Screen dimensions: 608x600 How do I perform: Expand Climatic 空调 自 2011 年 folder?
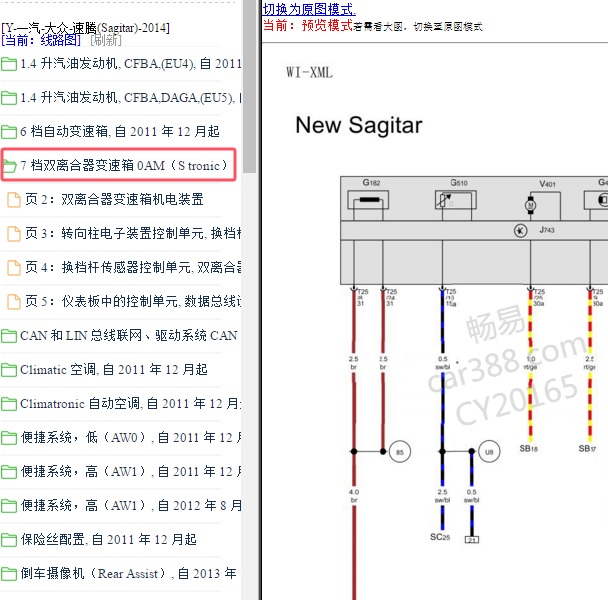[x=114, y=370]
